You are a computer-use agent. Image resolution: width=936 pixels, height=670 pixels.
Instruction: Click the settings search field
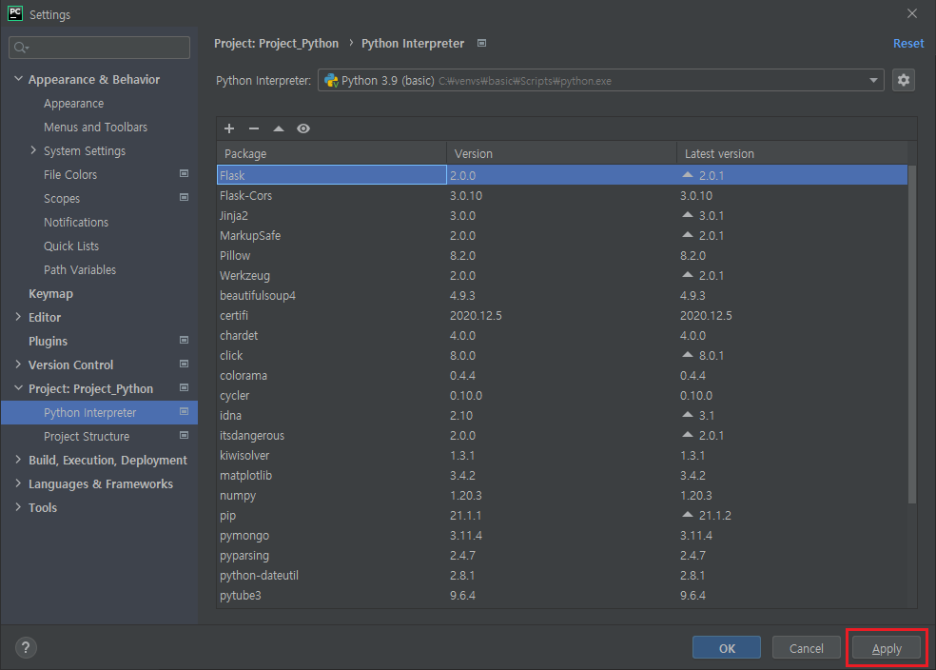(x=100, y=47)
